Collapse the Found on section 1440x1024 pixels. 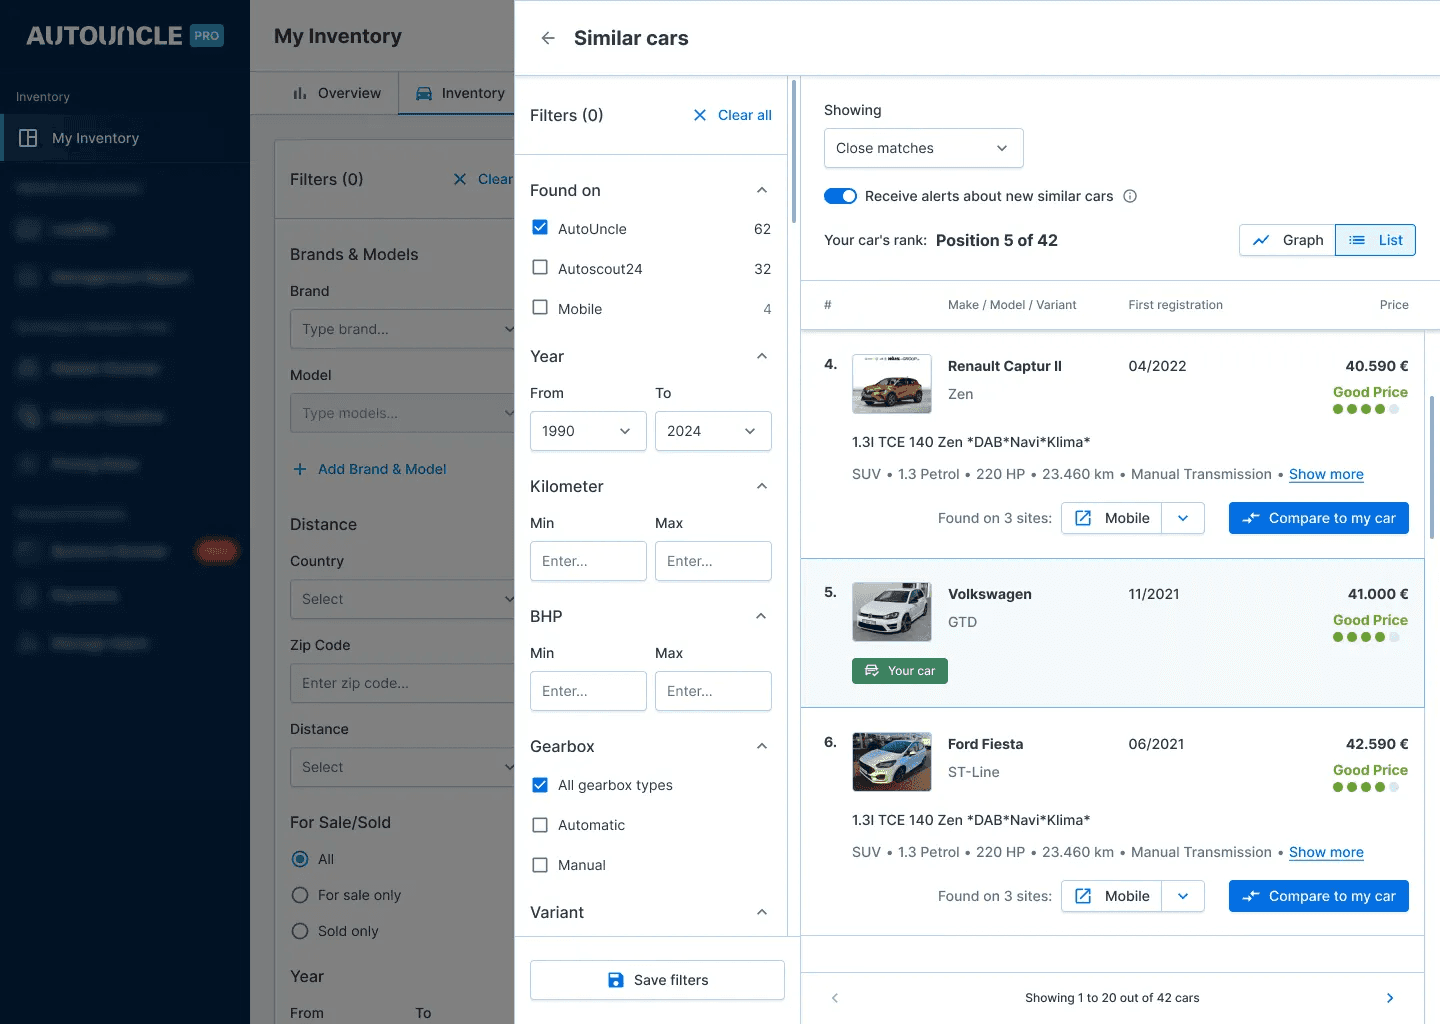pos(762,190)
